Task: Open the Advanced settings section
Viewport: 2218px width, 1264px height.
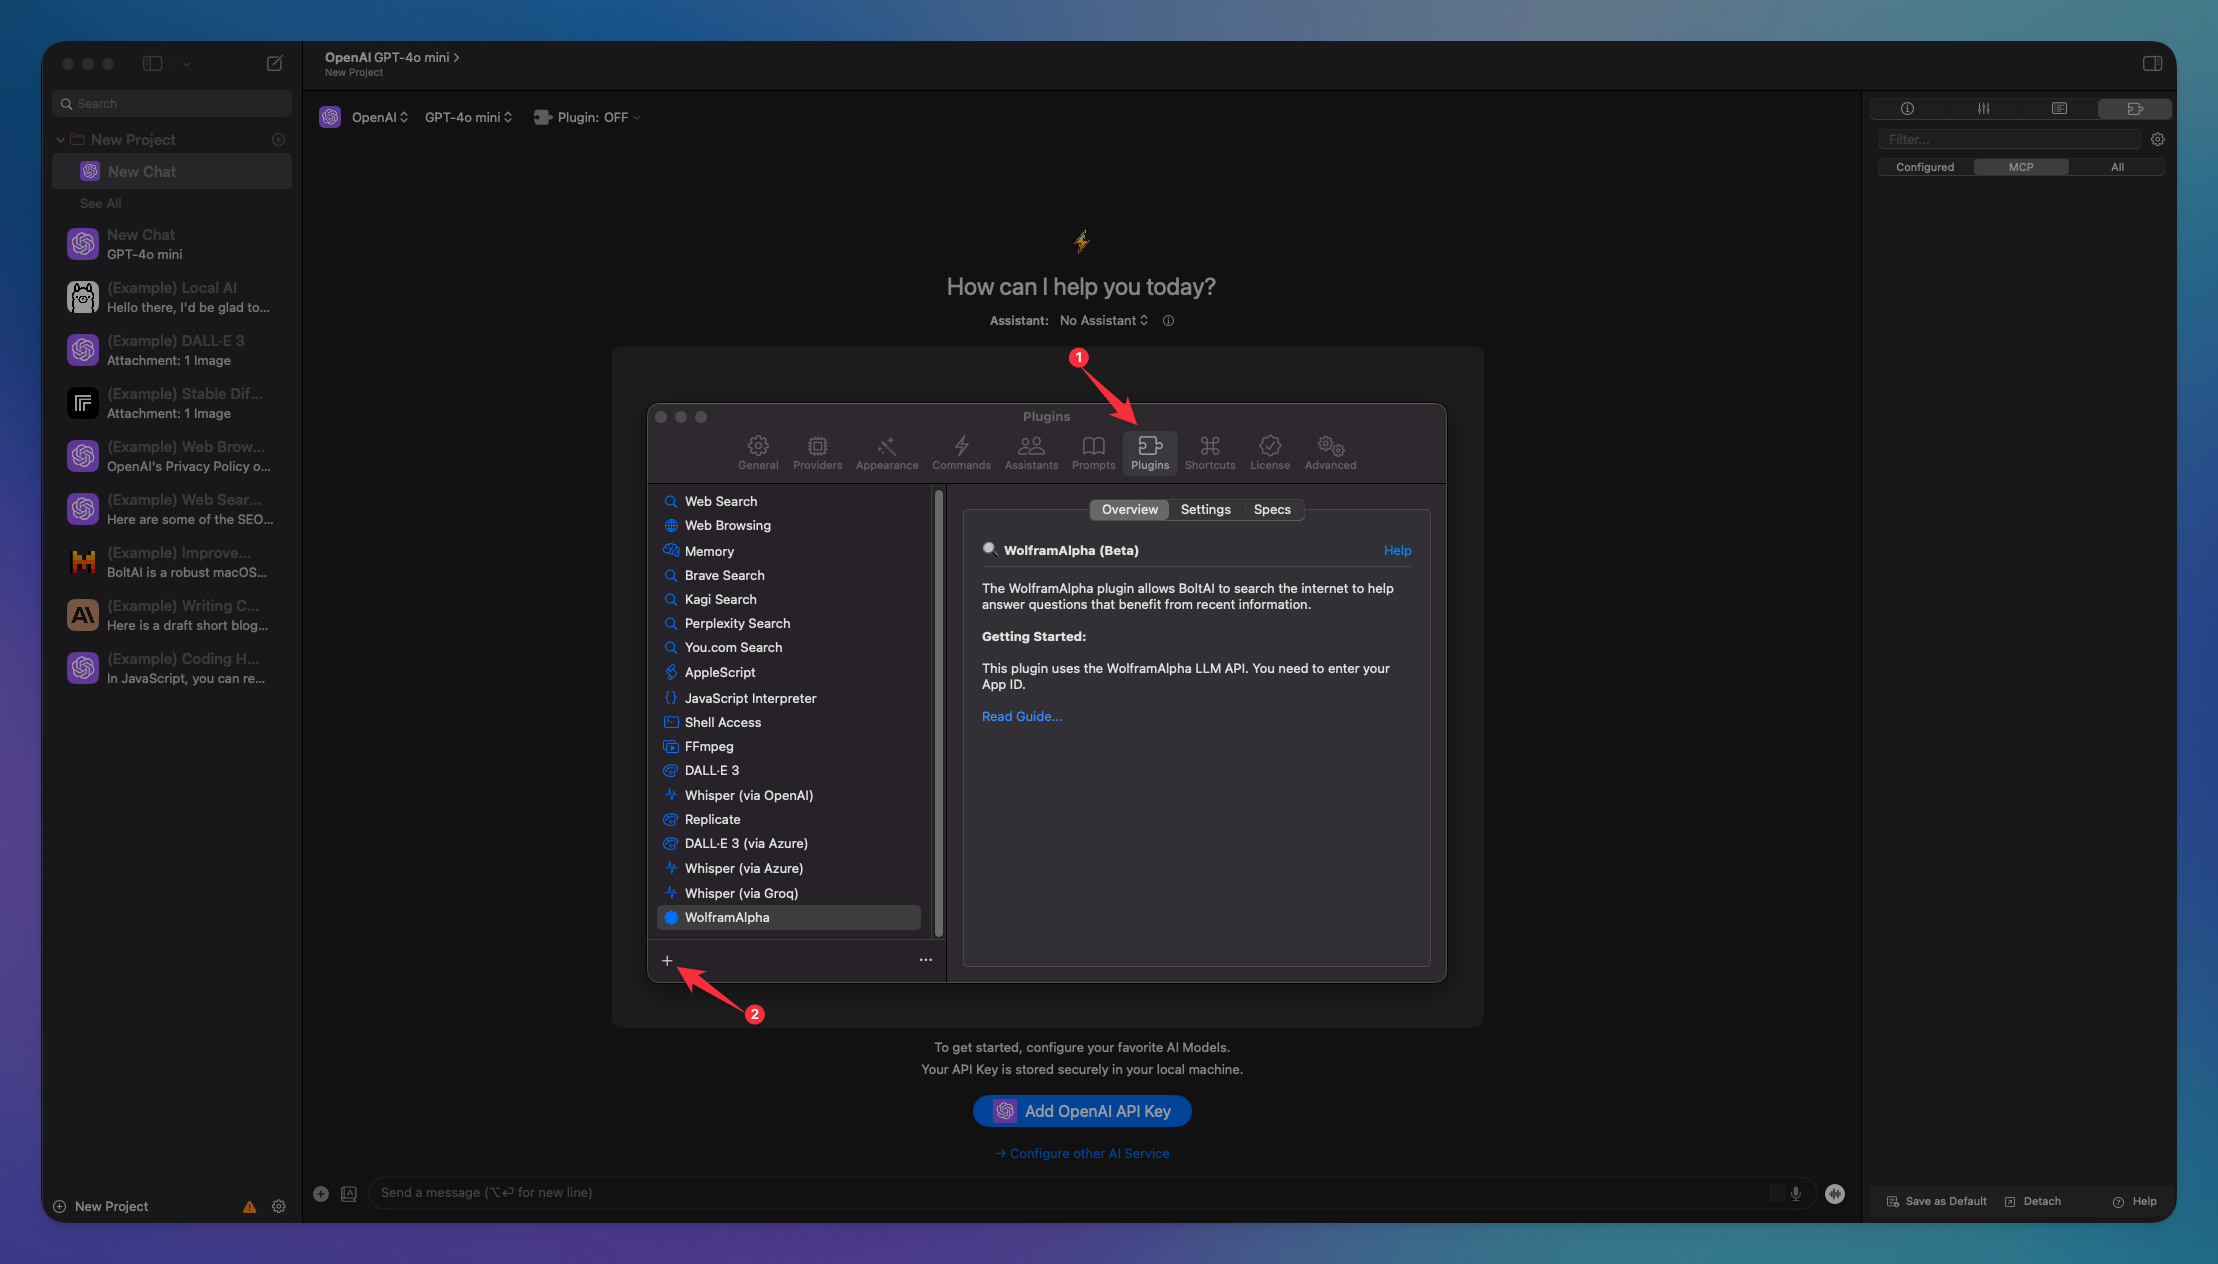Action: [1329, 452]
